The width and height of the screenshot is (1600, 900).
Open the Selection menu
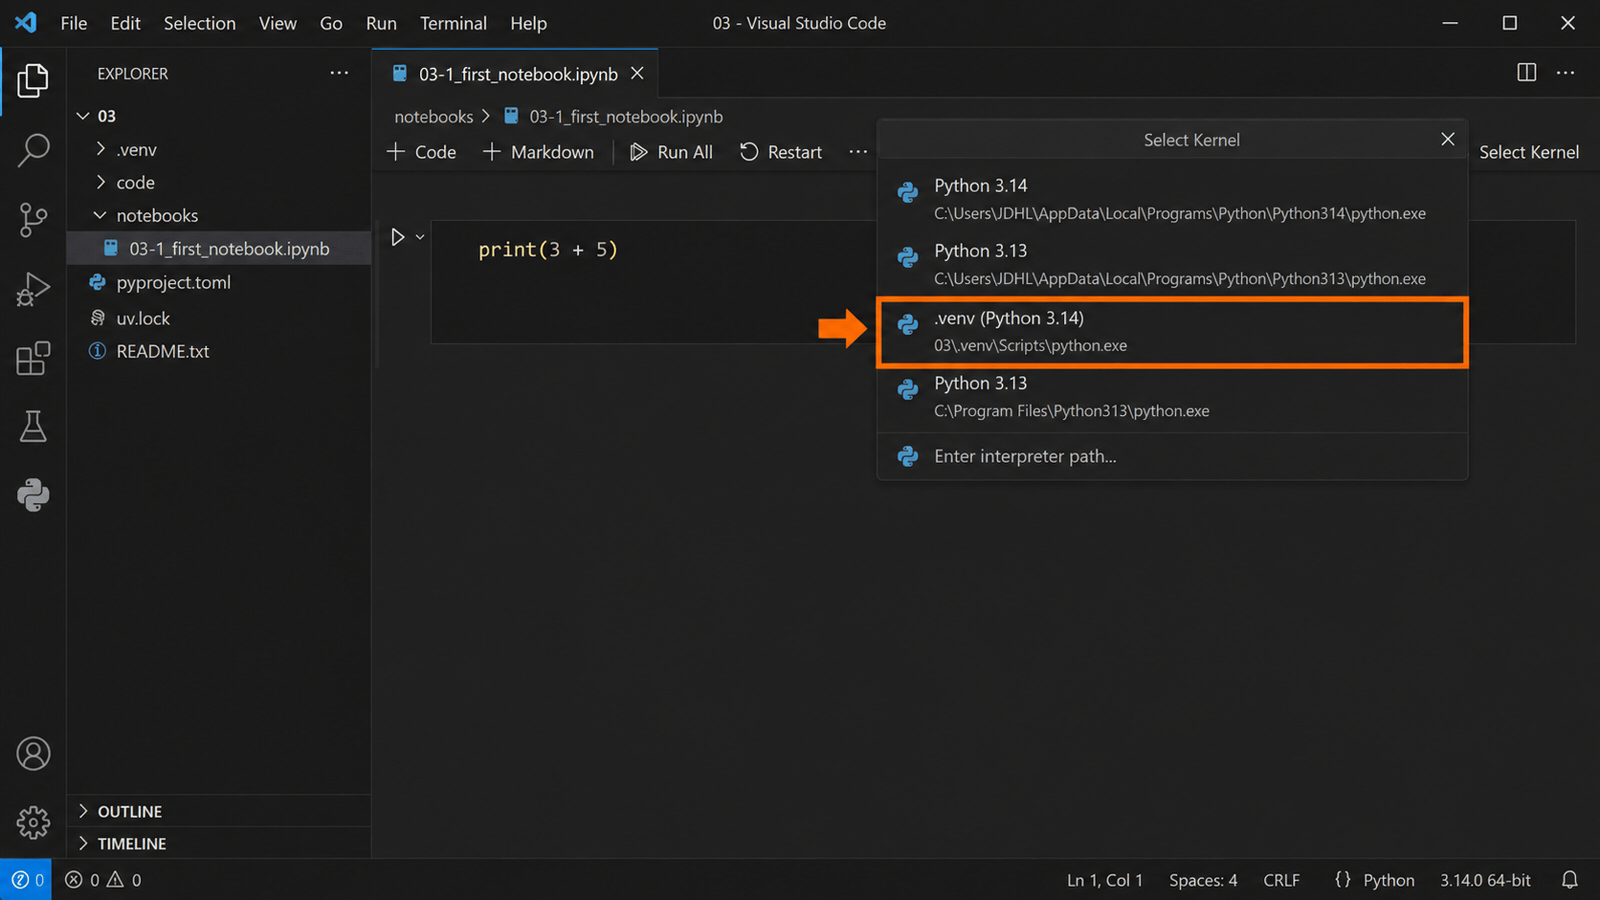tap(200, 23)
